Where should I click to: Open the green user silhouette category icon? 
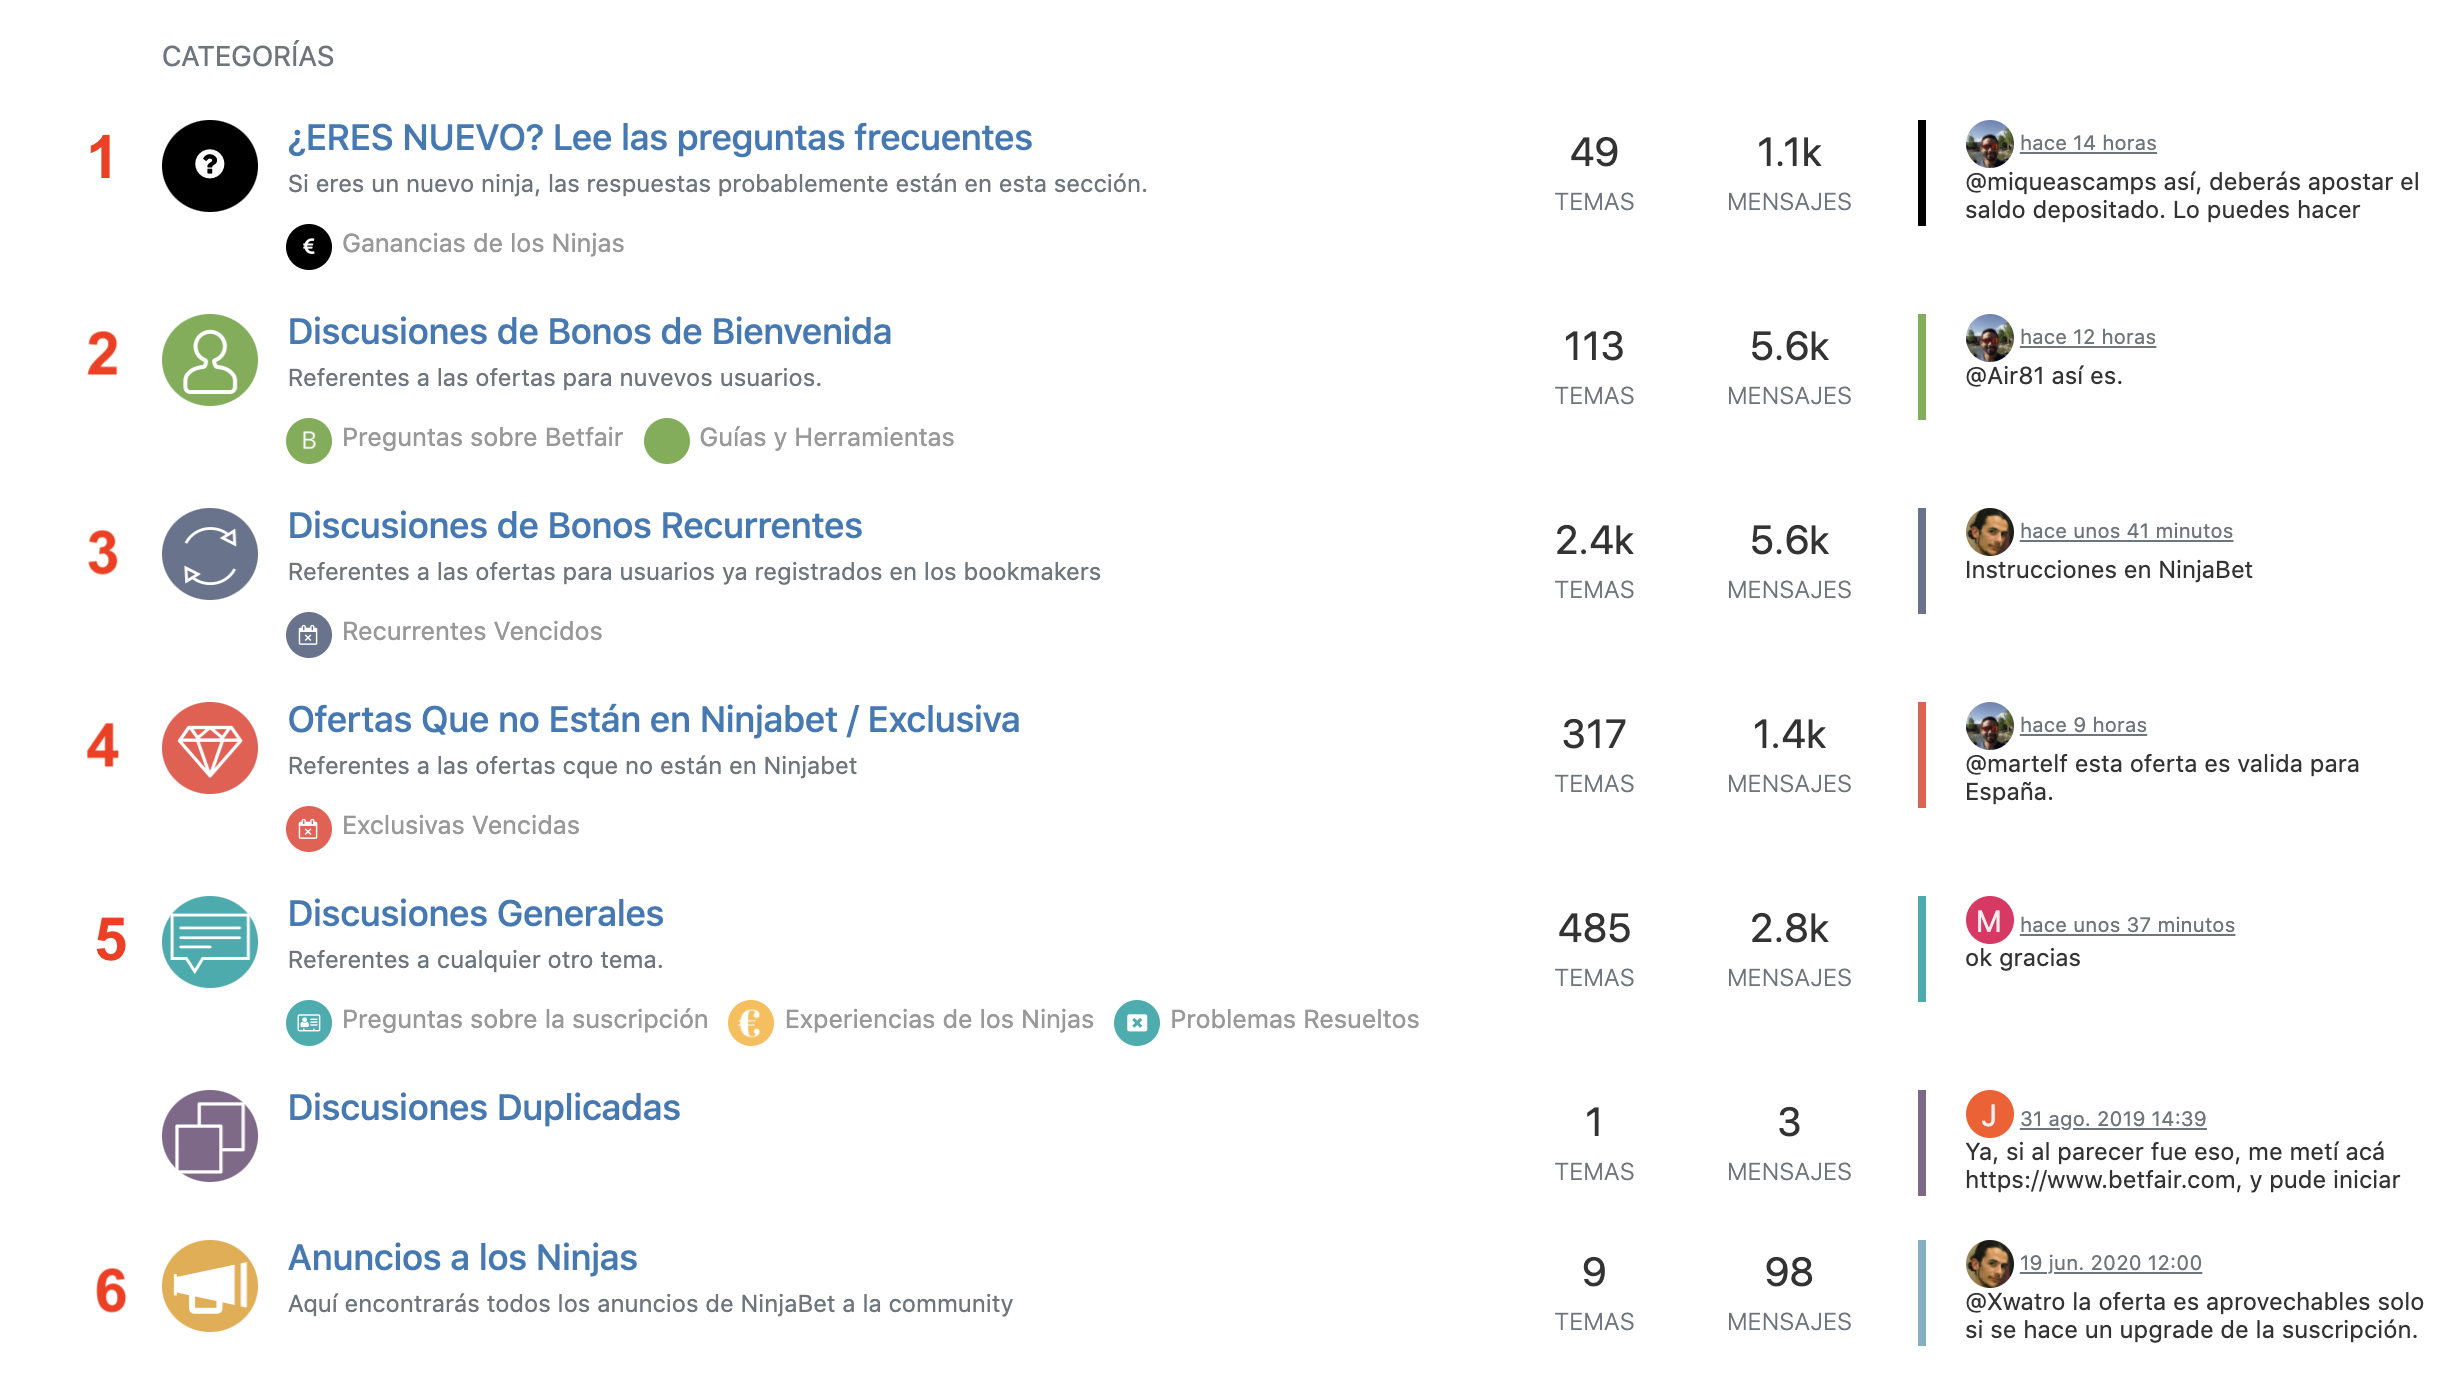[210, 360]
